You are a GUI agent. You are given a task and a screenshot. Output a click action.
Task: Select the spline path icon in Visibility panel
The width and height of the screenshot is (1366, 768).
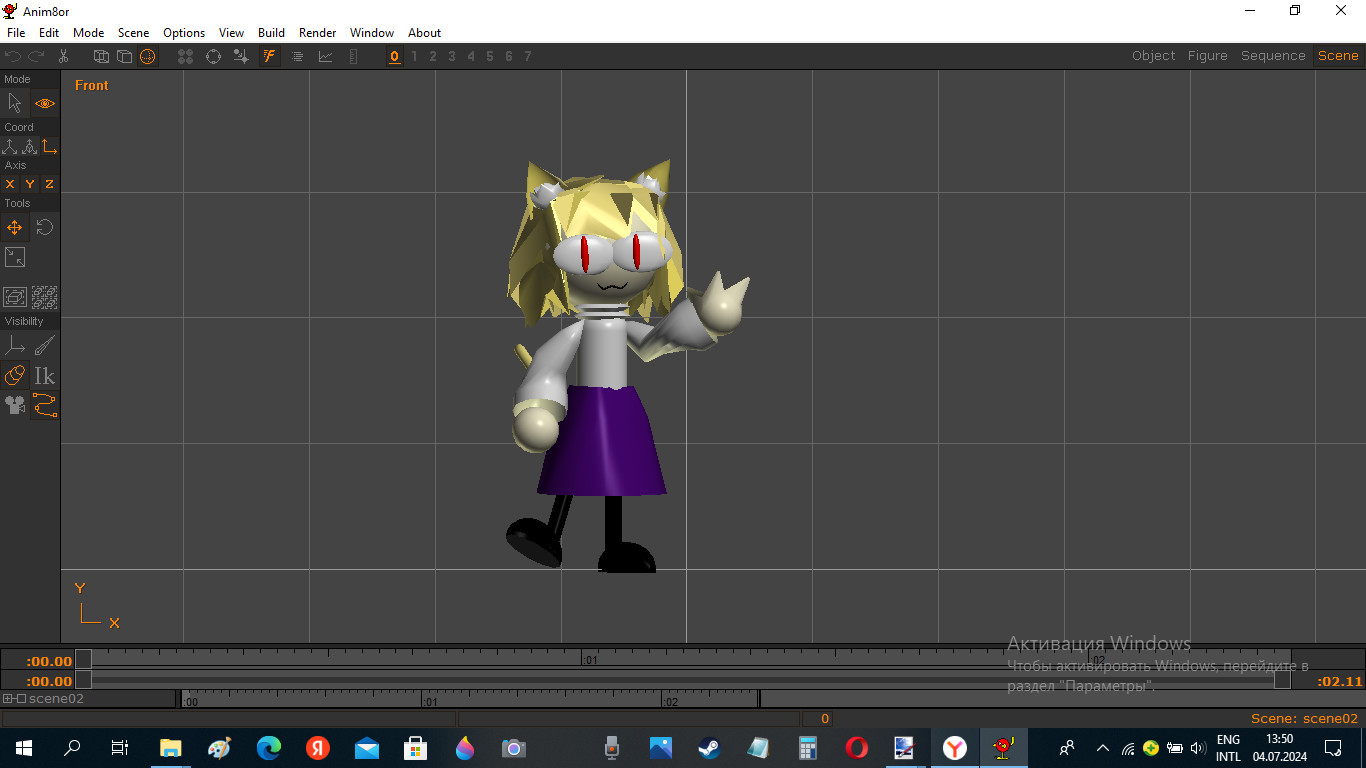[x=44, y=405]
